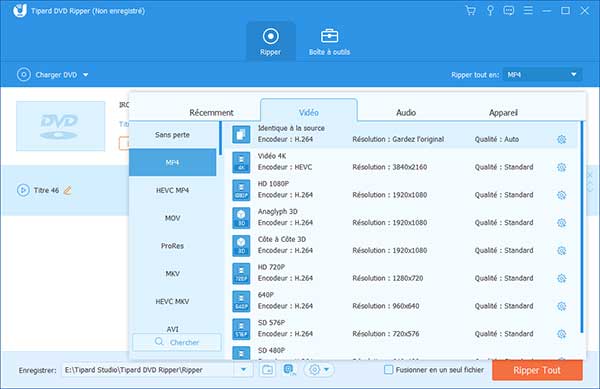600x389 pixels.
Task: Click the Ripper Tout button
Action: click(537, 370)
